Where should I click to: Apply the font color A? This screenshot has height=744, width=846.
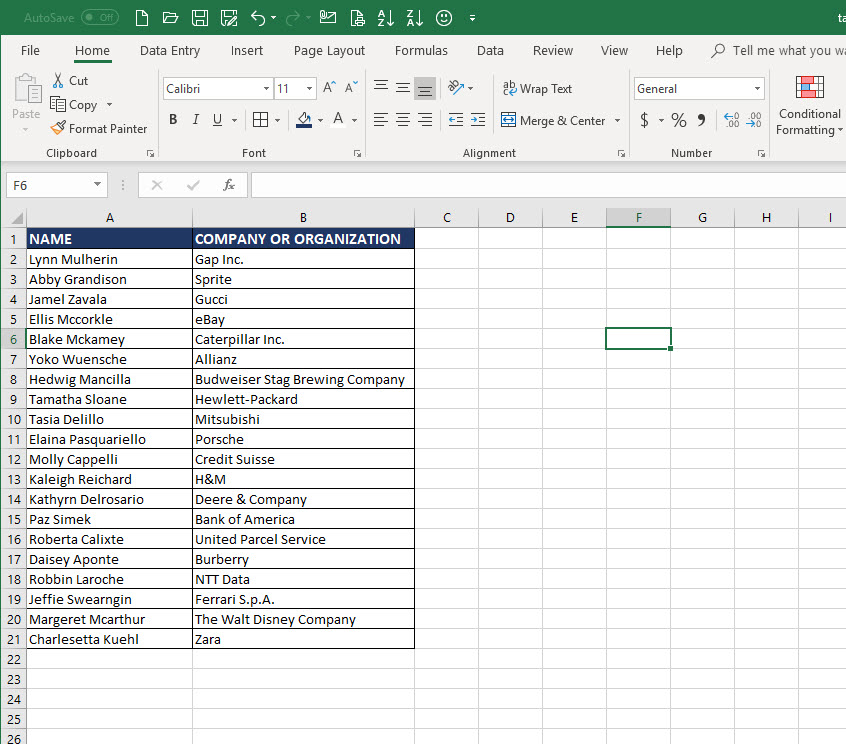tap(338, 120)
